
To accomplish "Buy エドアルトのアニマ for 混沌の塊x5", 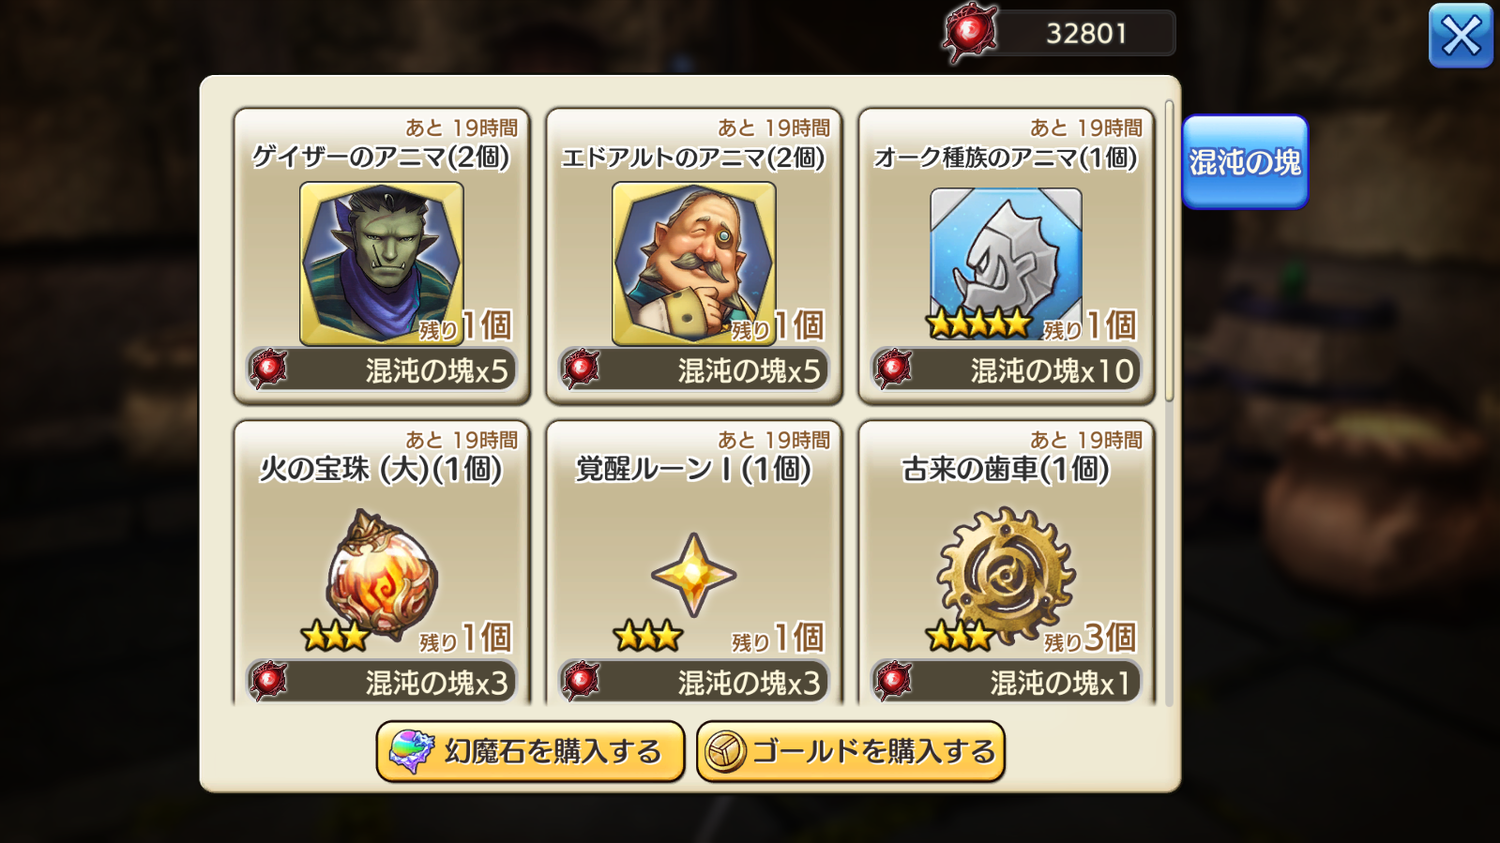I will (694, 370).
